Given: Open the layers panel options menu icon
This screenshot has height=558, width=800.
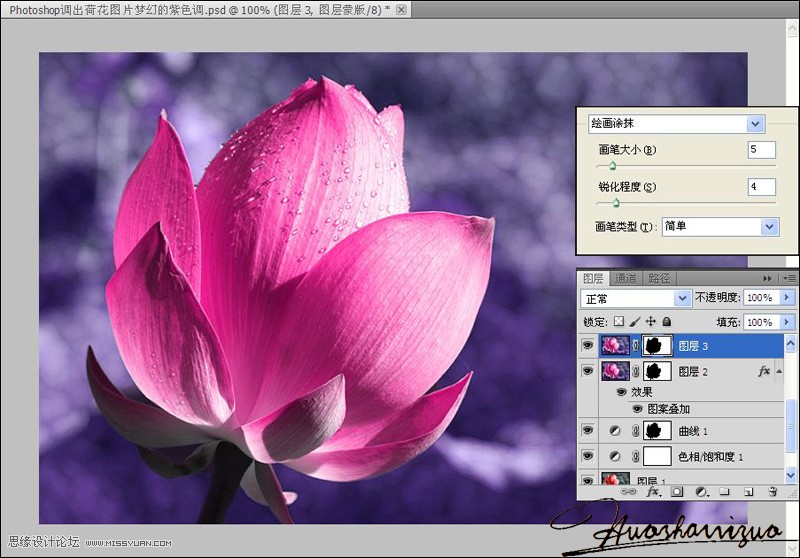Looking at the screenshot, I should tap(789, 278).
